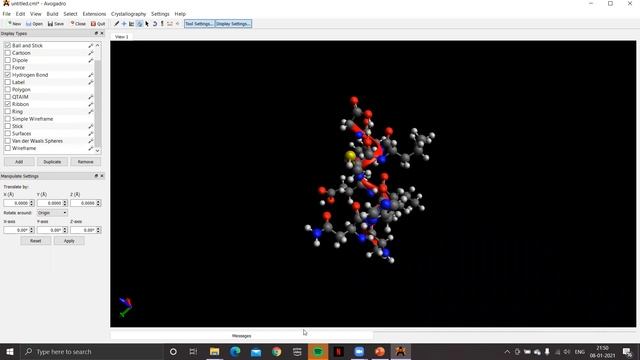Select the Measure tool
Image resolution: width=640 pixels, height=360 pixels.
pyautogui.click(x=170, y=24)
